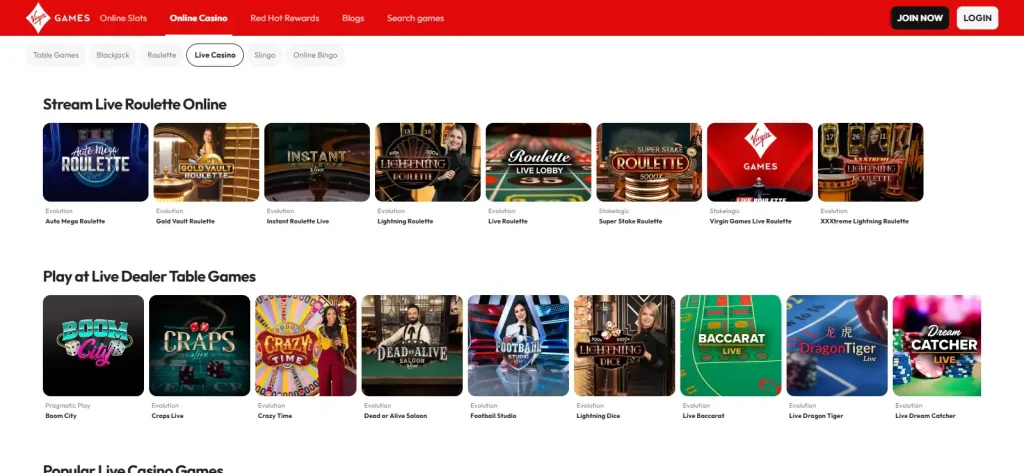The width and height of the screenshot is (1024, 473).
Task: Click the 'Pragmatic Play' provider label
Action: click(68, 406)
